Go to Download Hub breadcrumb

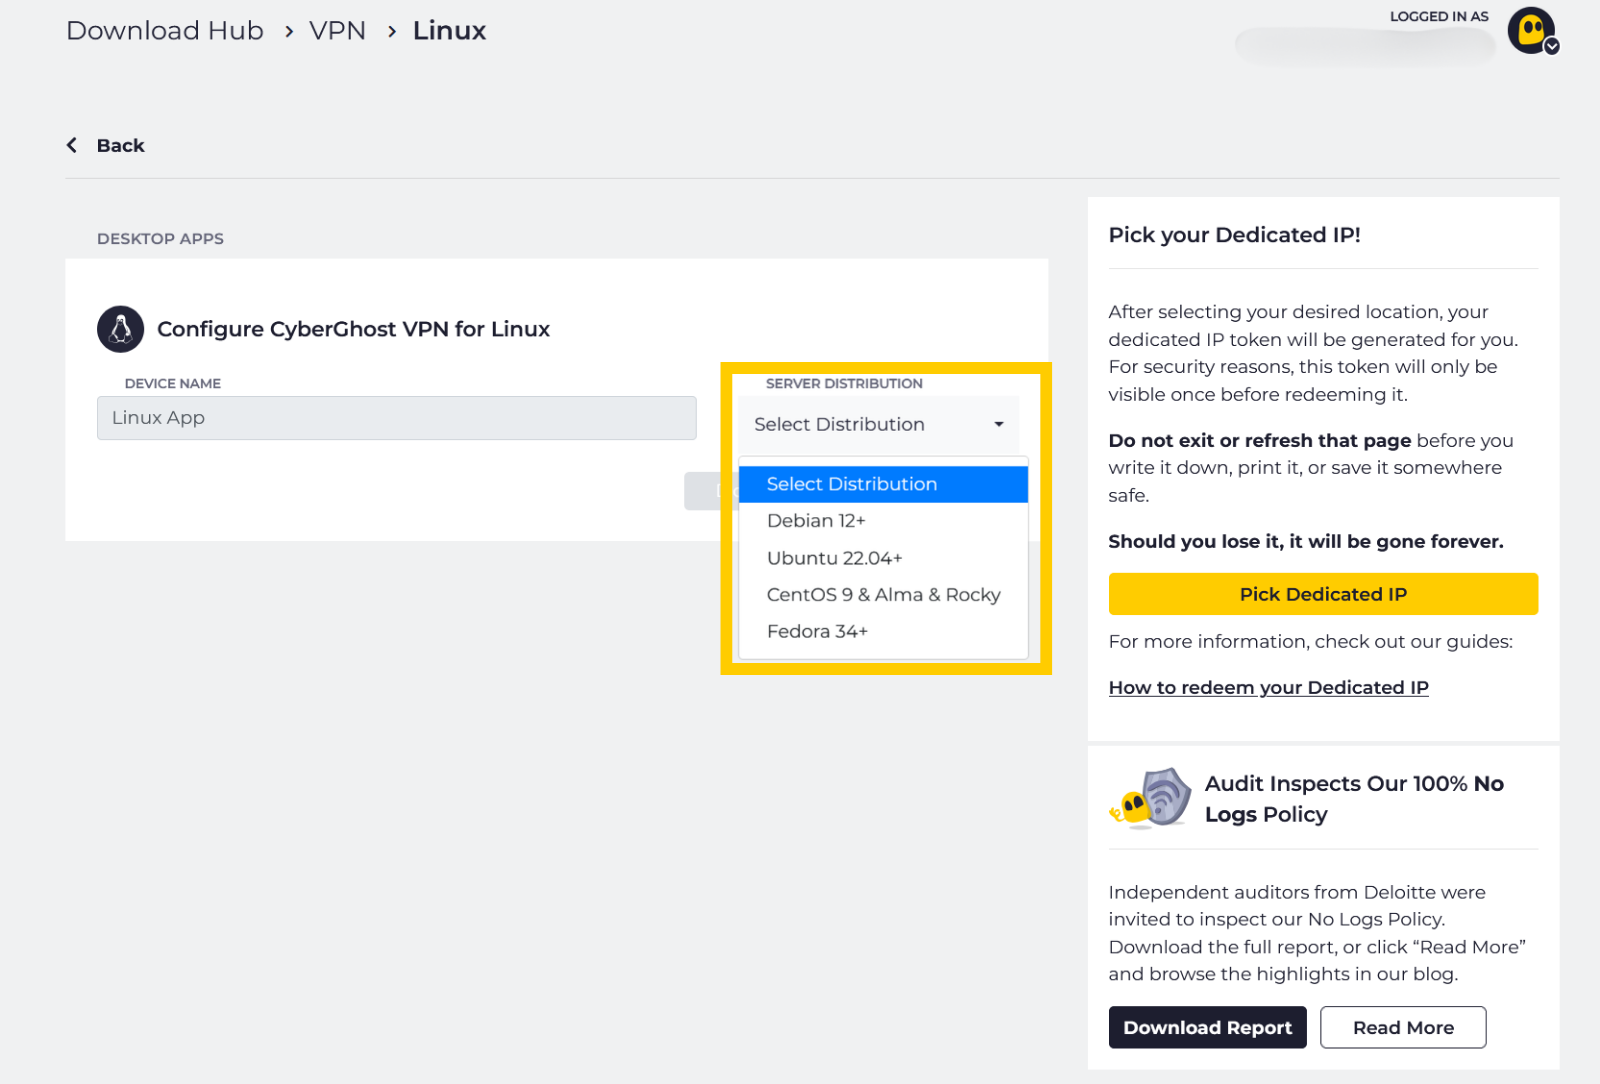pyautogui.click(x=165, y=31)
